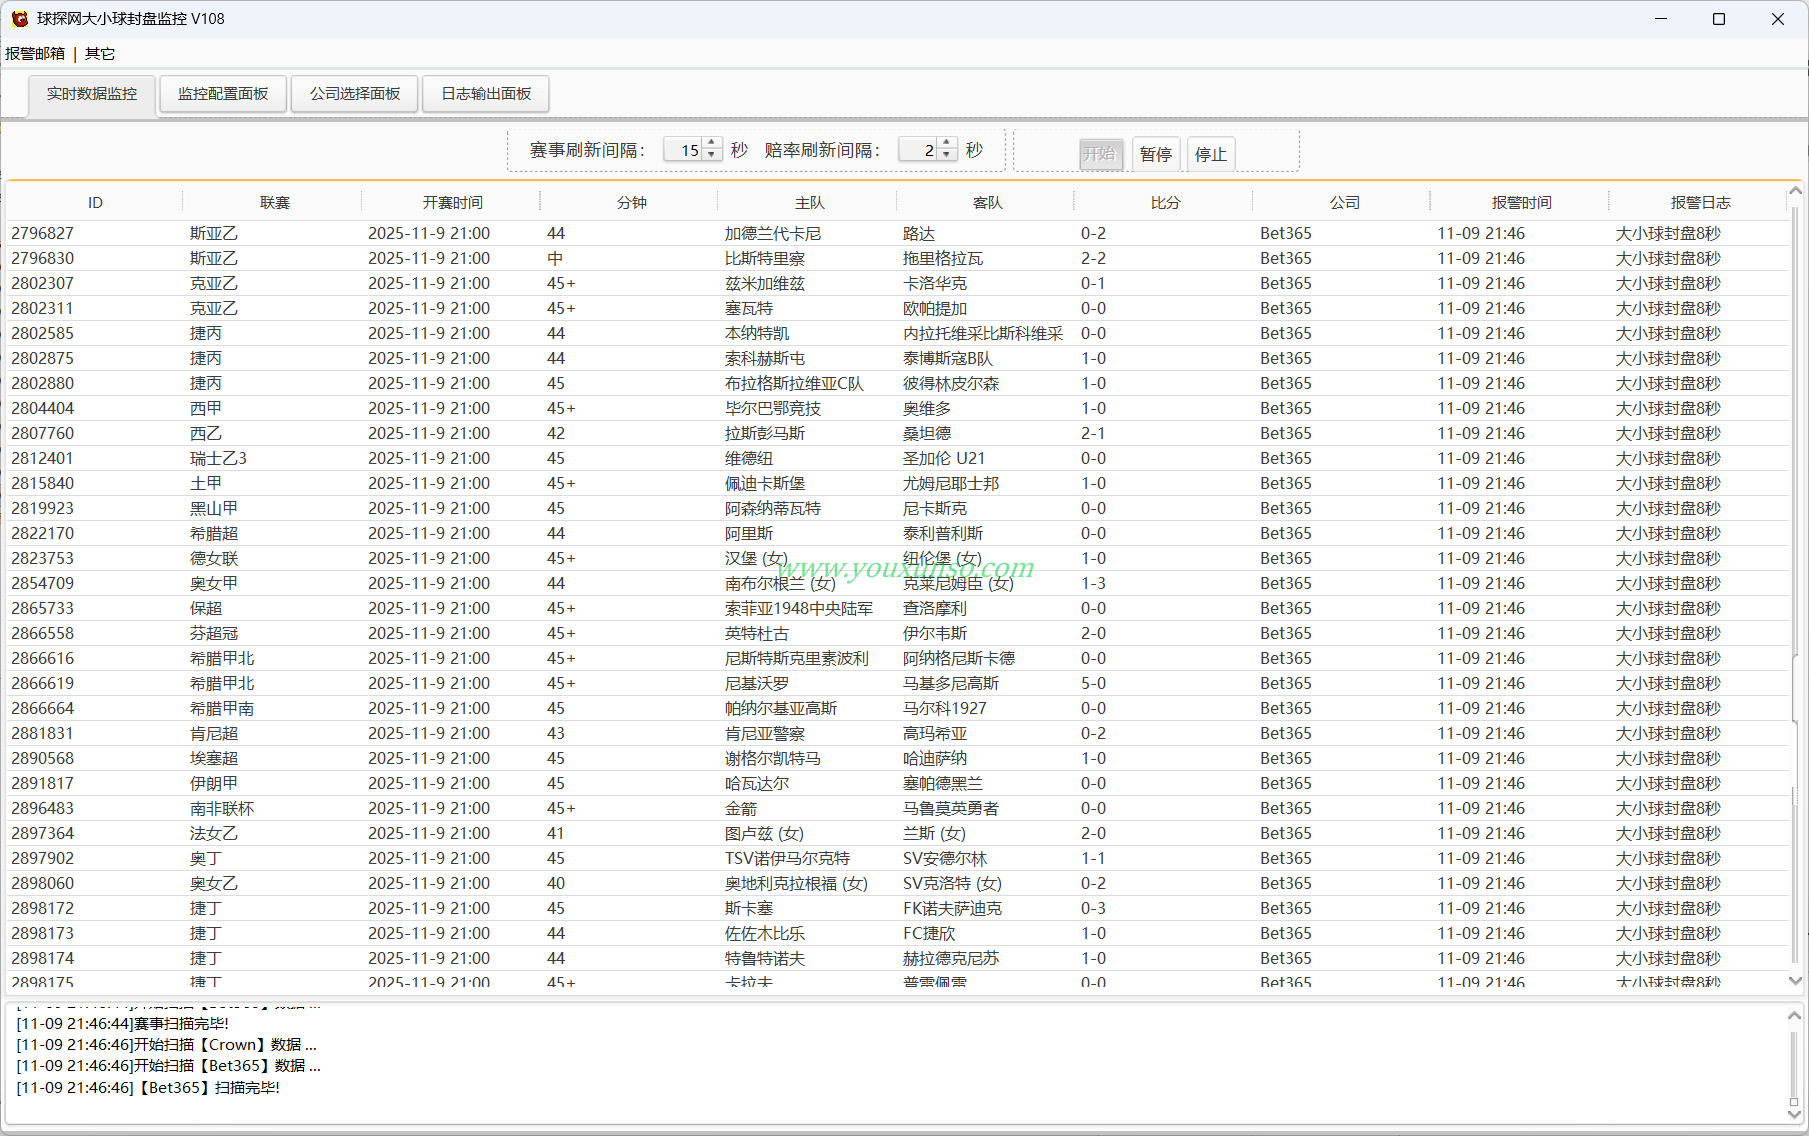Open the 报警邮箱 menu
1809x1136 pixels.
pyautogui.click(x=35, y=54)
